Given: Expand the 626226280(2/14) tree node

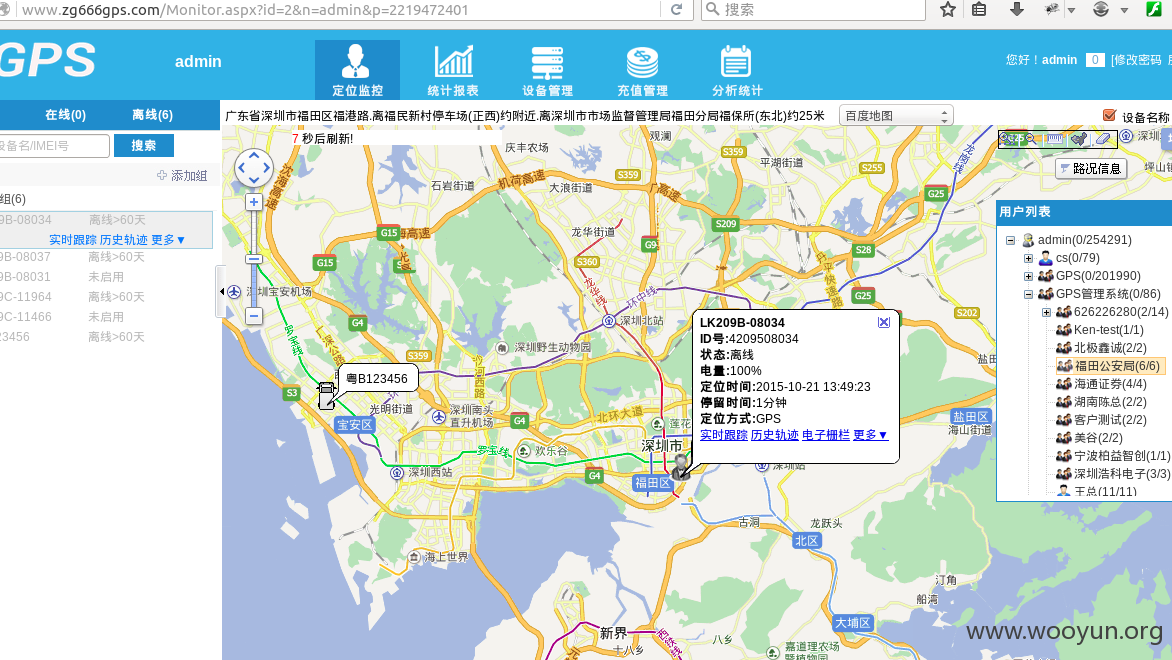Looking at the screenshot, I should [x=1046, y=312].
